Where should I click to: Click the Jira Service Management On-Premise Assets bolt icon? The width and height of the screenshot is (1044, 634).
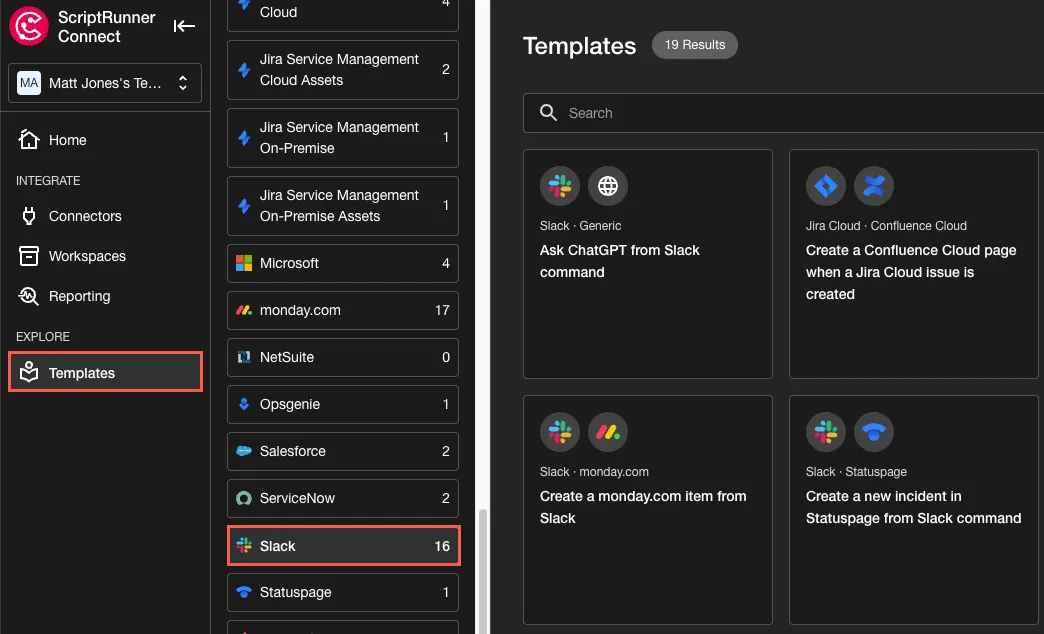tap(244, 205)
